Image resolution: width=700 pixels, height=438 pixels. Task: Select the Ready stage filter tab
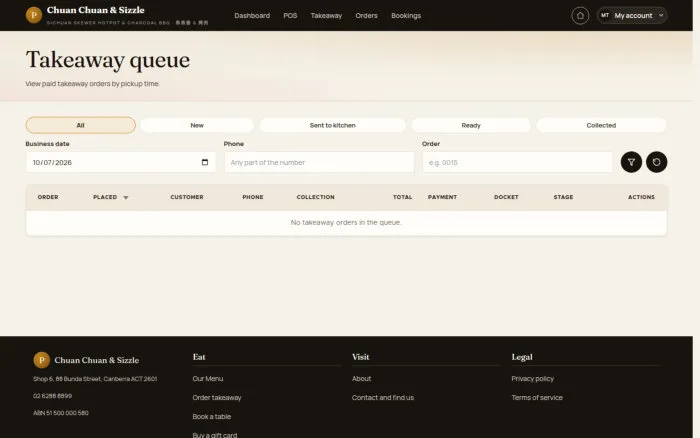tap(471, 125)
